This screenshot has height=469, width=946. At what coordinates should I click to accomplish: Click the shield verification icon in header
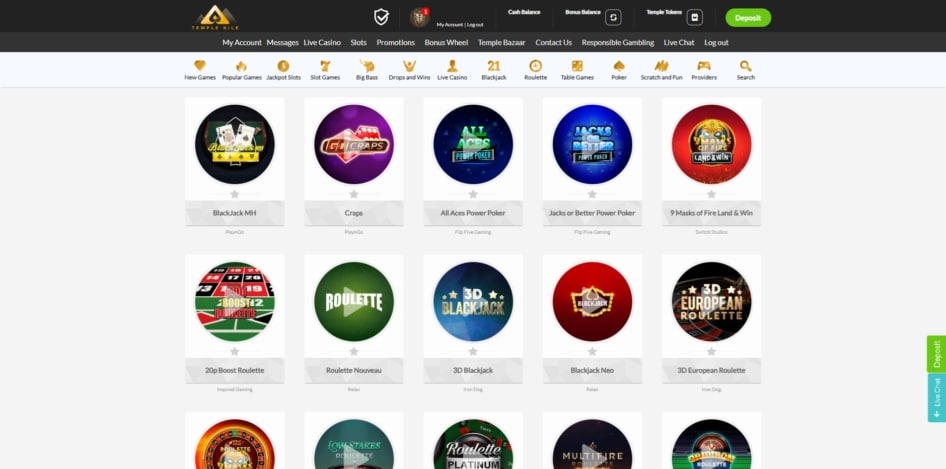point(381,17)
